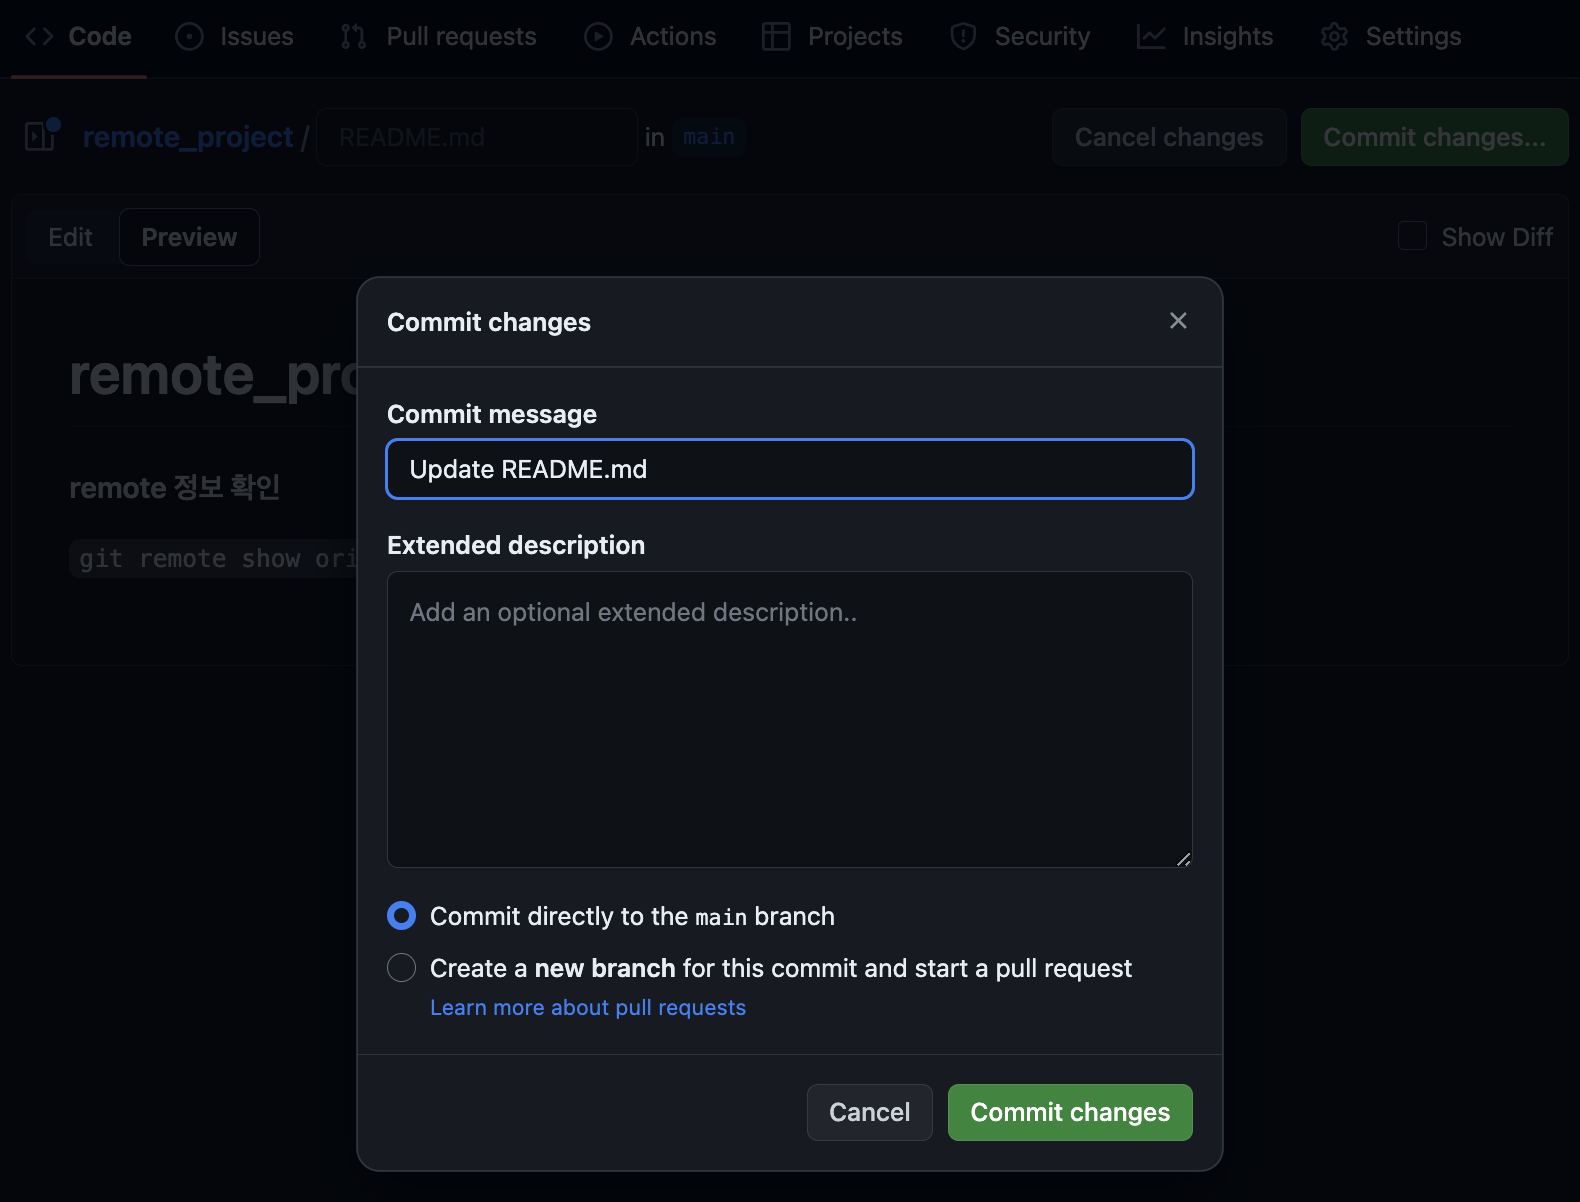Click the Code brackets icon
The width and height of the screenshot is (1580, 1202).
(39, 37)
